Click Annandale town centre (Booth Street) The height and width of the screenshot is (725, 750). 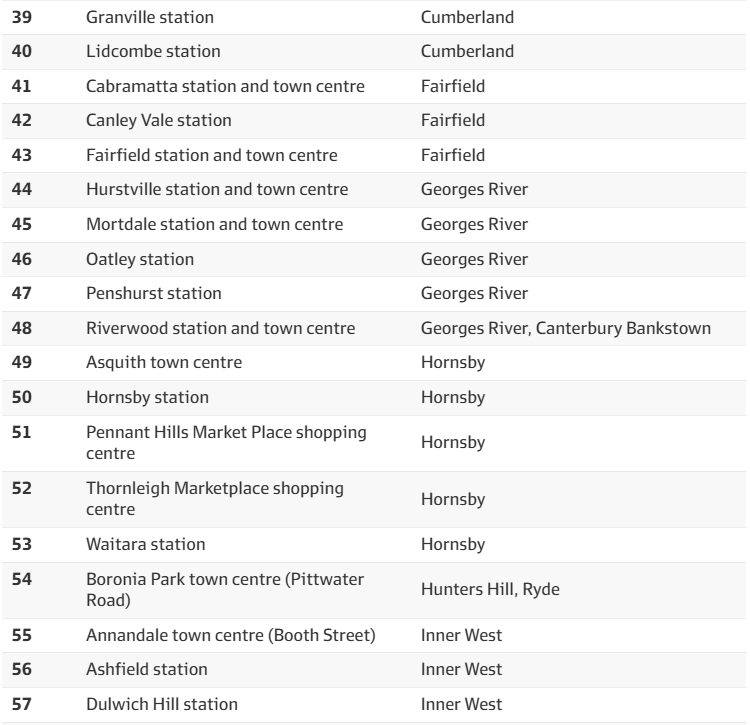coord(230,634)
